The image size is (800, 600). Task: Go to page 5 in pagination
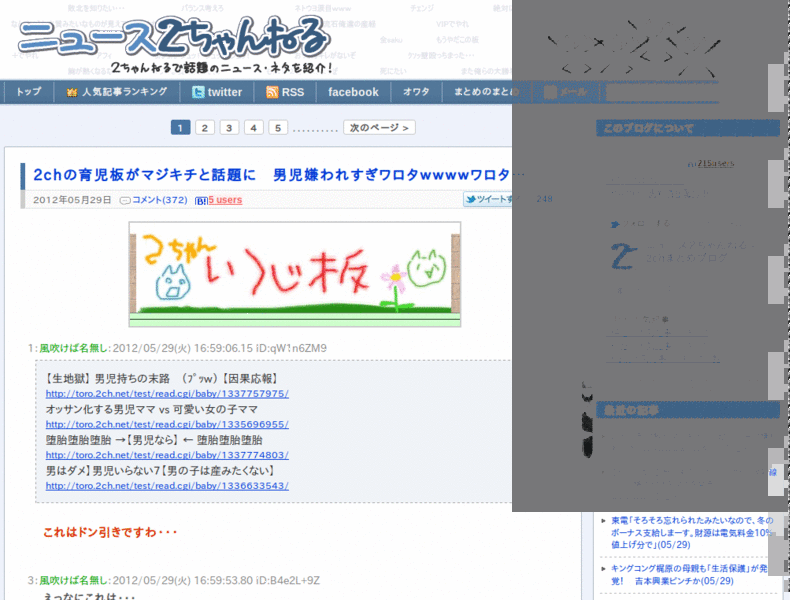[278, 128]
